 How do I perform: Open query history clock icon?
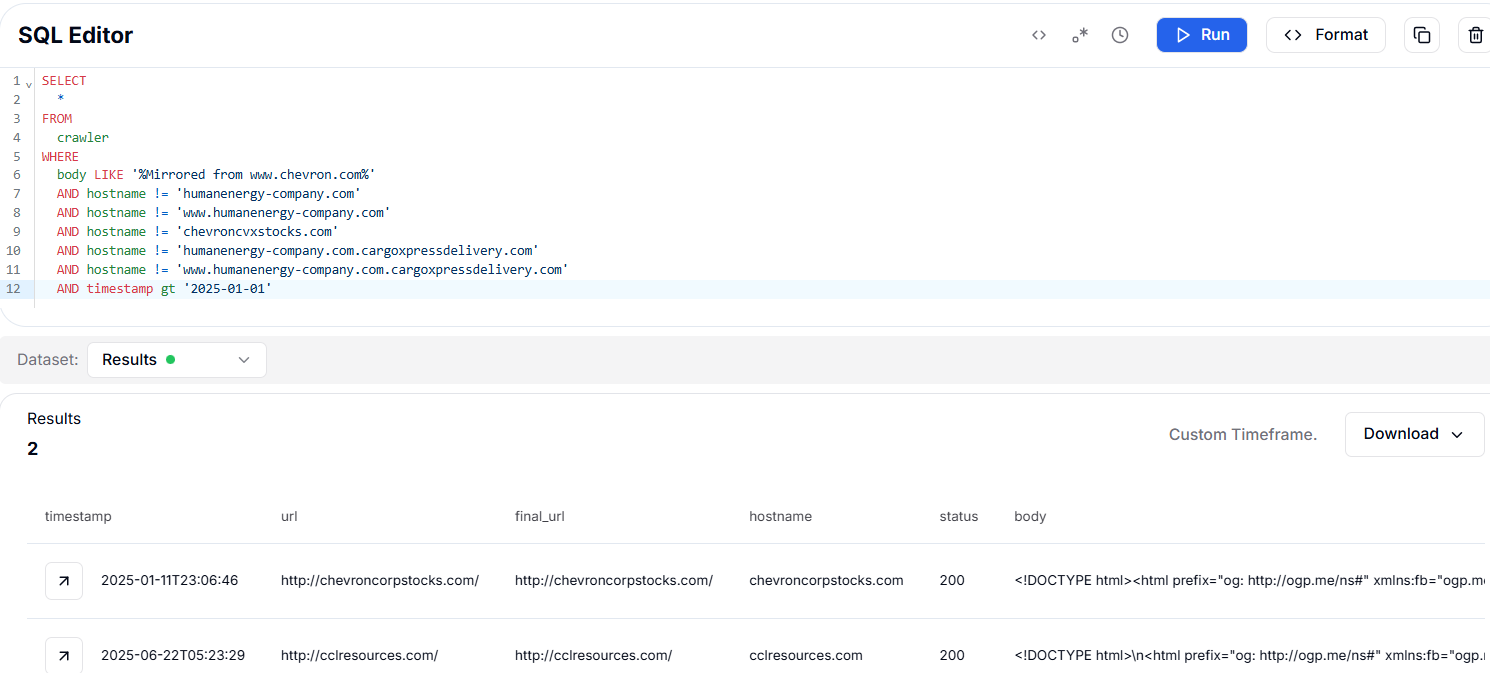click(1120, 35)
